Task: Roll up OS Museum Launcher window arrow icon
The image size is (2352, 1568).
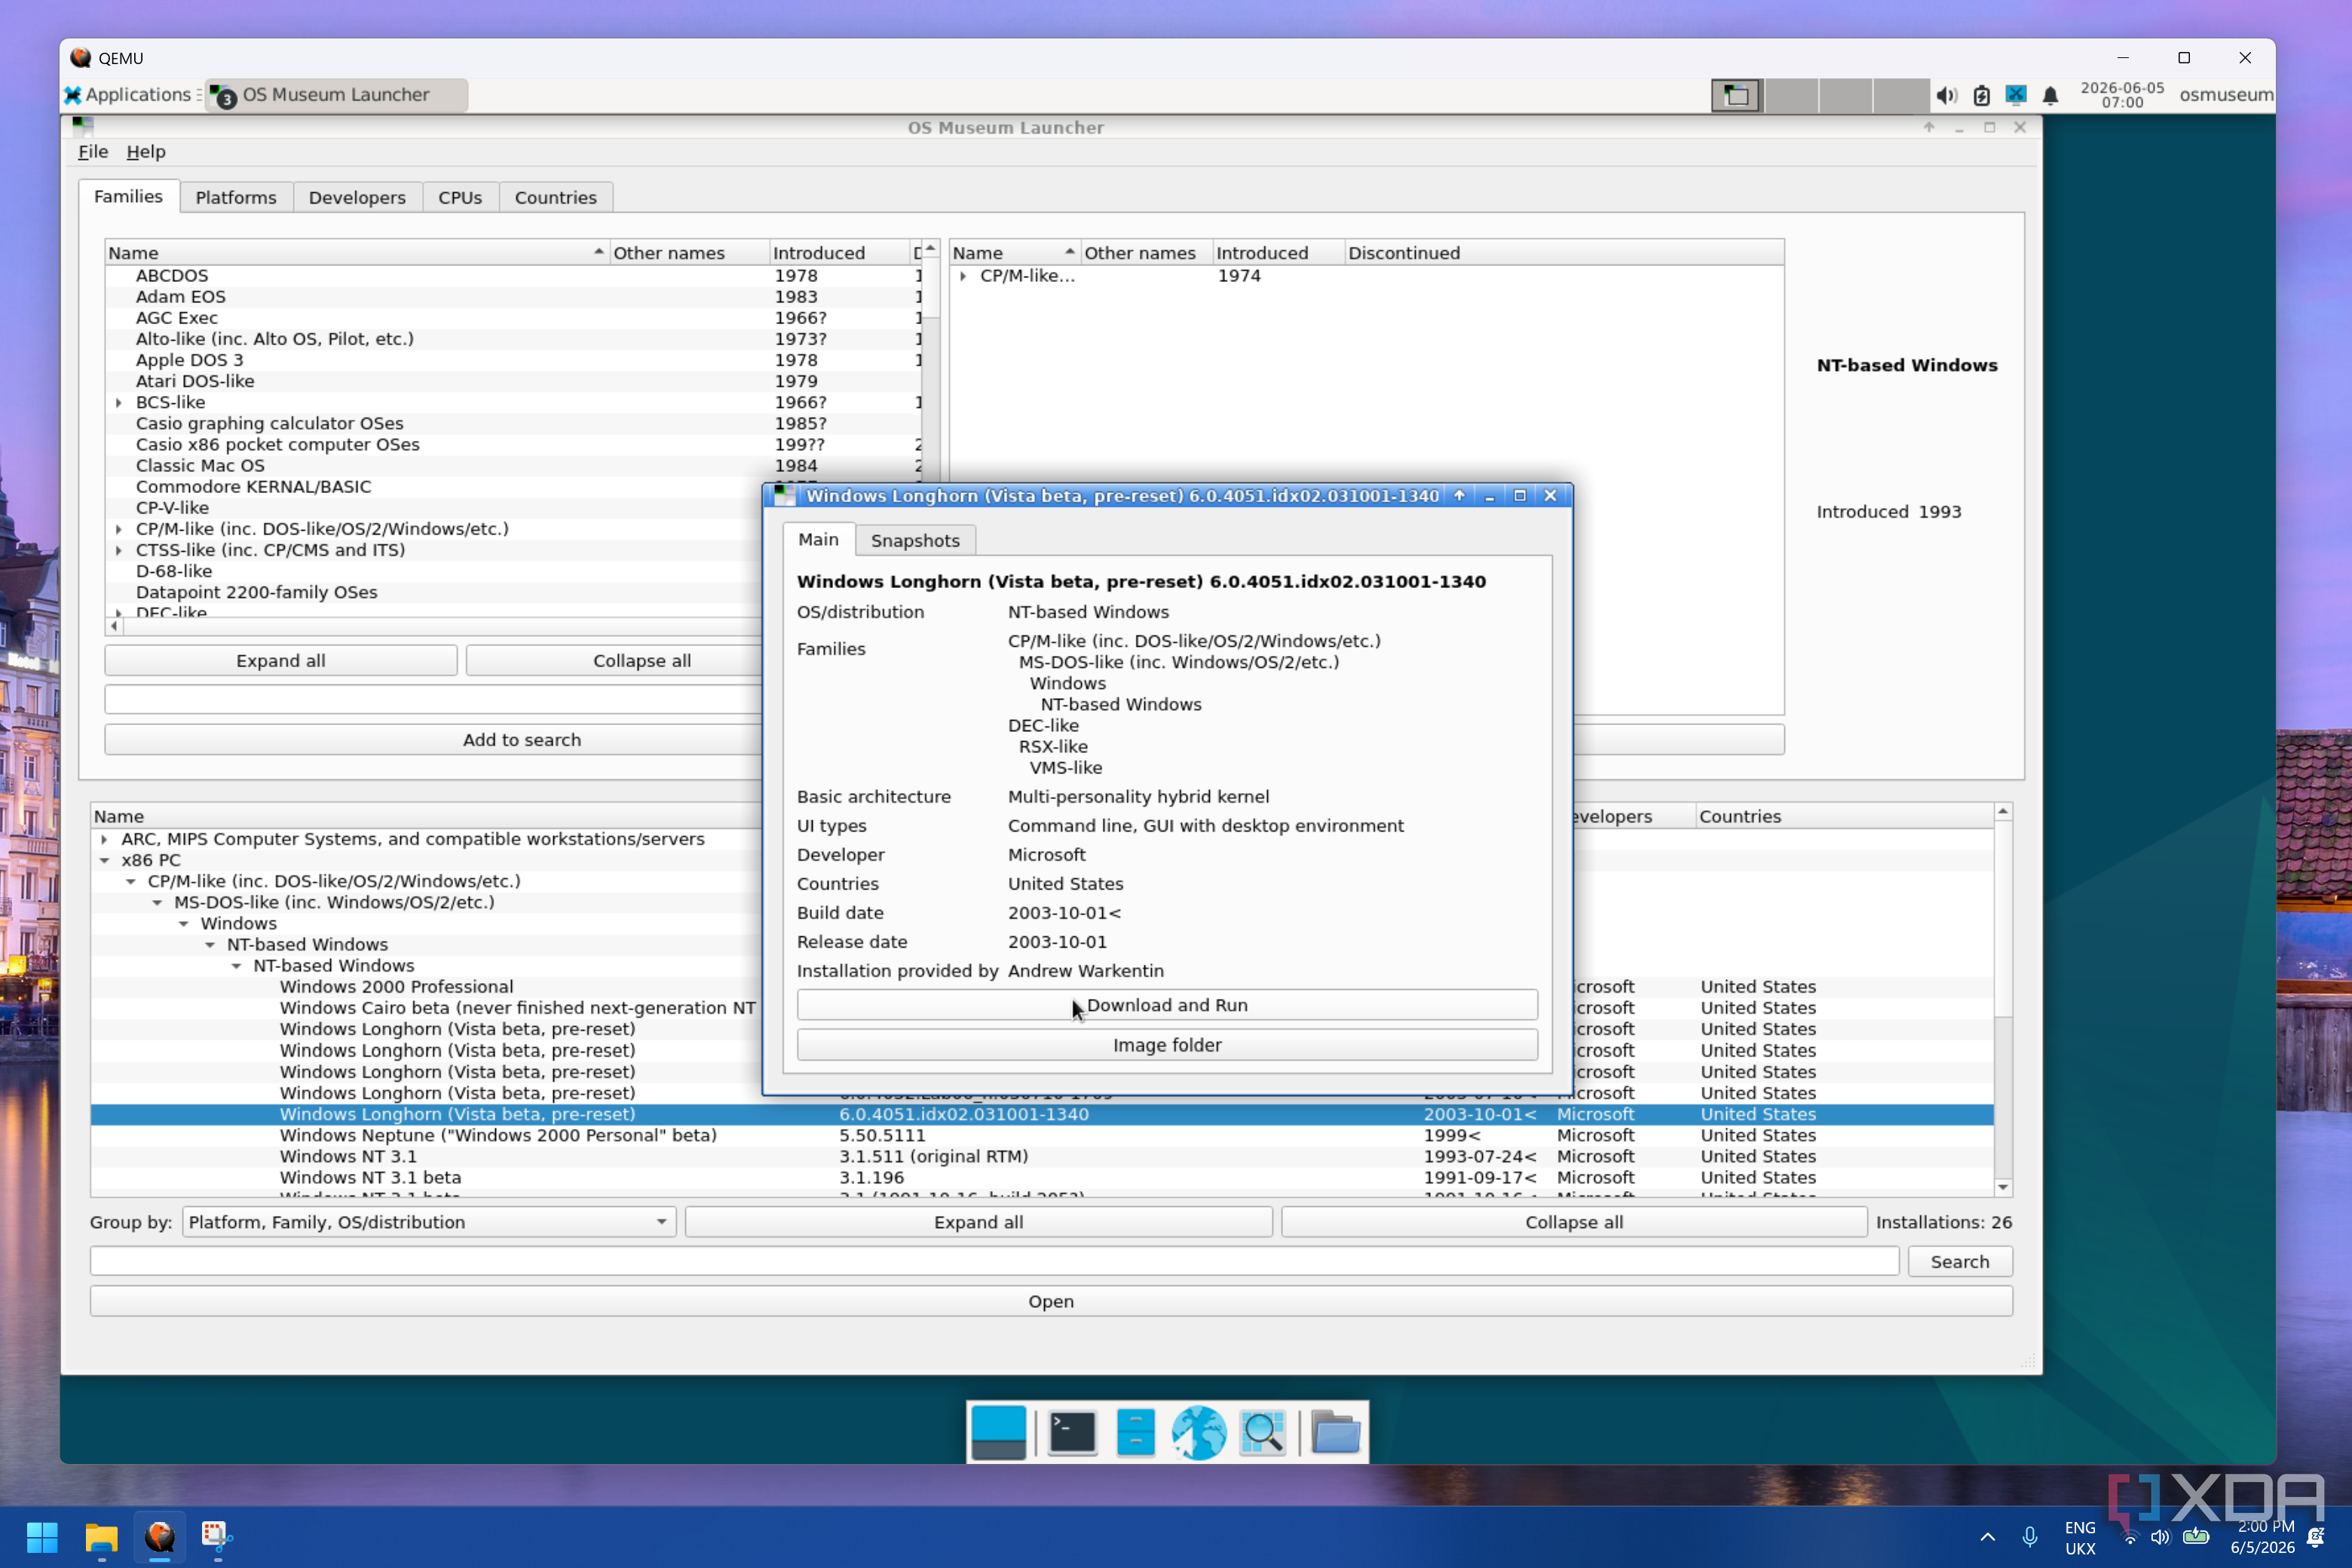Action: pyautogui.click(x=1929, y=127)
